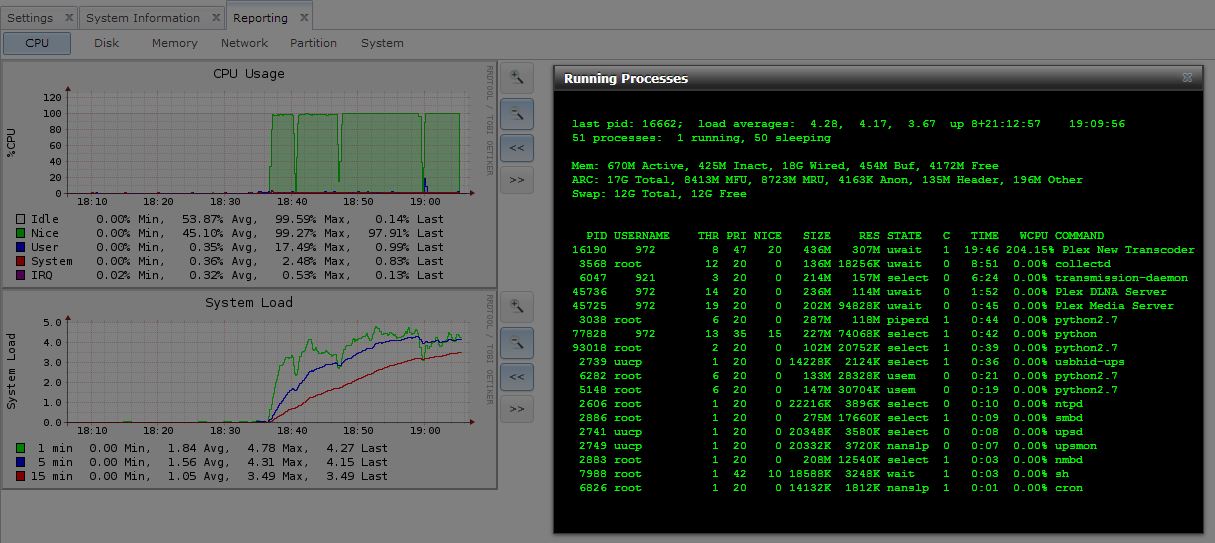Zoom out on the System Load graph

(x=516, y=343)
